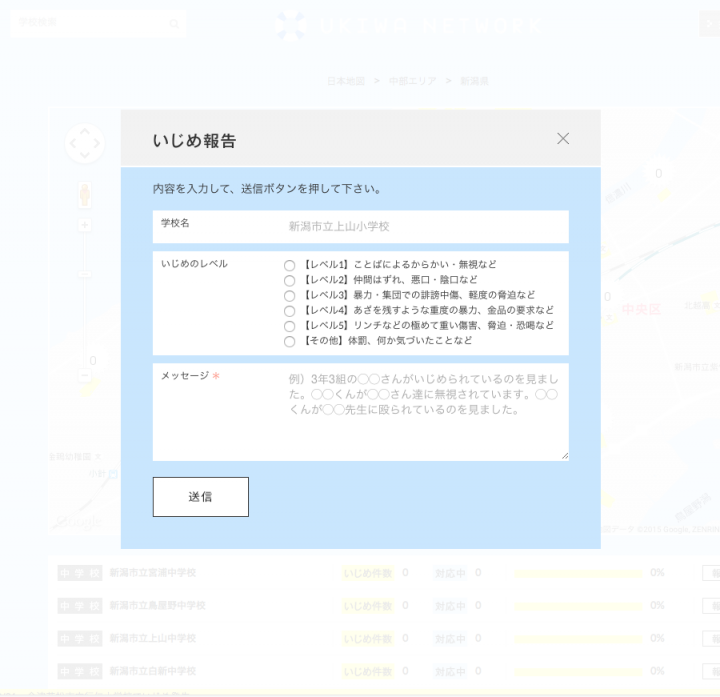Click the UKIWA NETWORK lifebuoy logo
Image resolution: width=720 pixels, height=697 pixels.
pyautogui.click(x=291, y=26)
